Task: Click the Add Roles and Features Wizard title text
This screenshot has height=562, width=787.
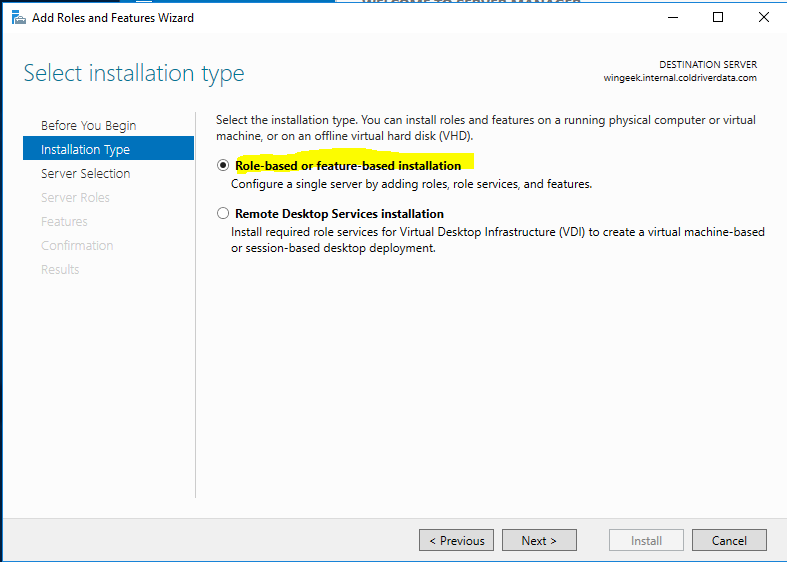Action: coord(113,18)
